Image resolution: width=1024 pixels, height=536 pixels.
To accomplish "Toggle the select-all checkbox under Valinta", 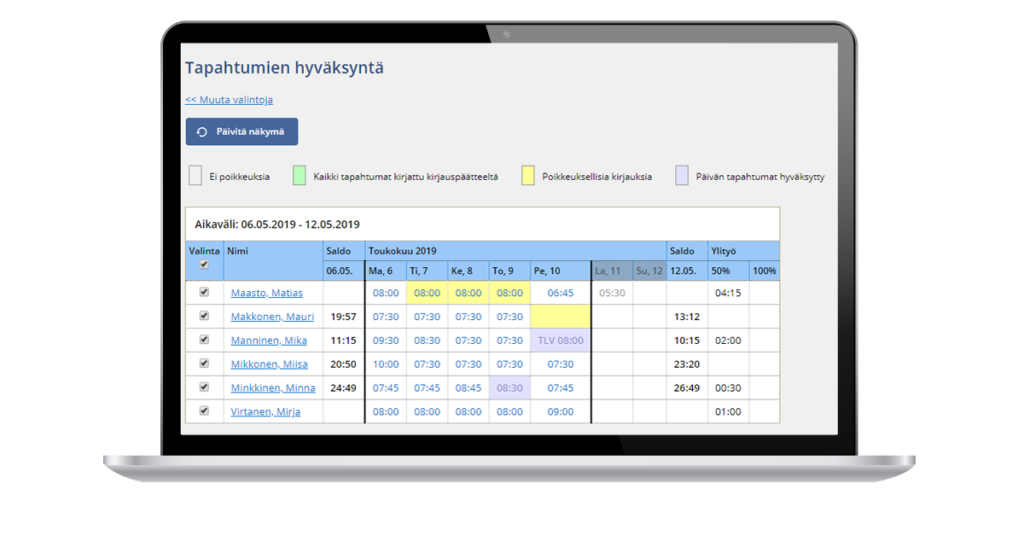I will coord(204,265).
